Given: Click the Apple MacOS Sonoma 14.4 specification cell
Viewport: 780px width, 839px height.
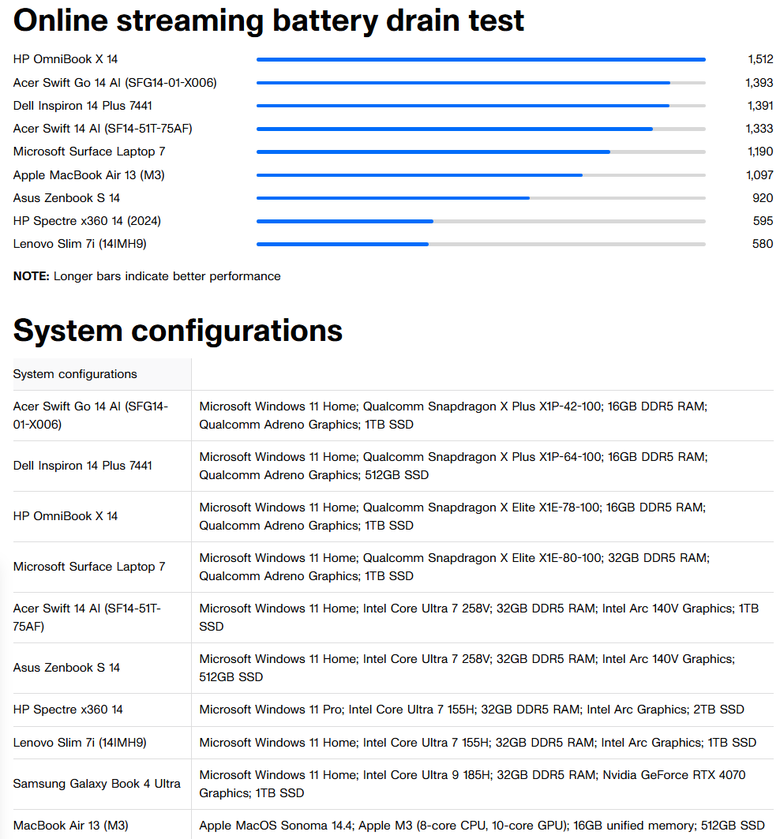Looking at the screenshot, I should tap(482, 825).
